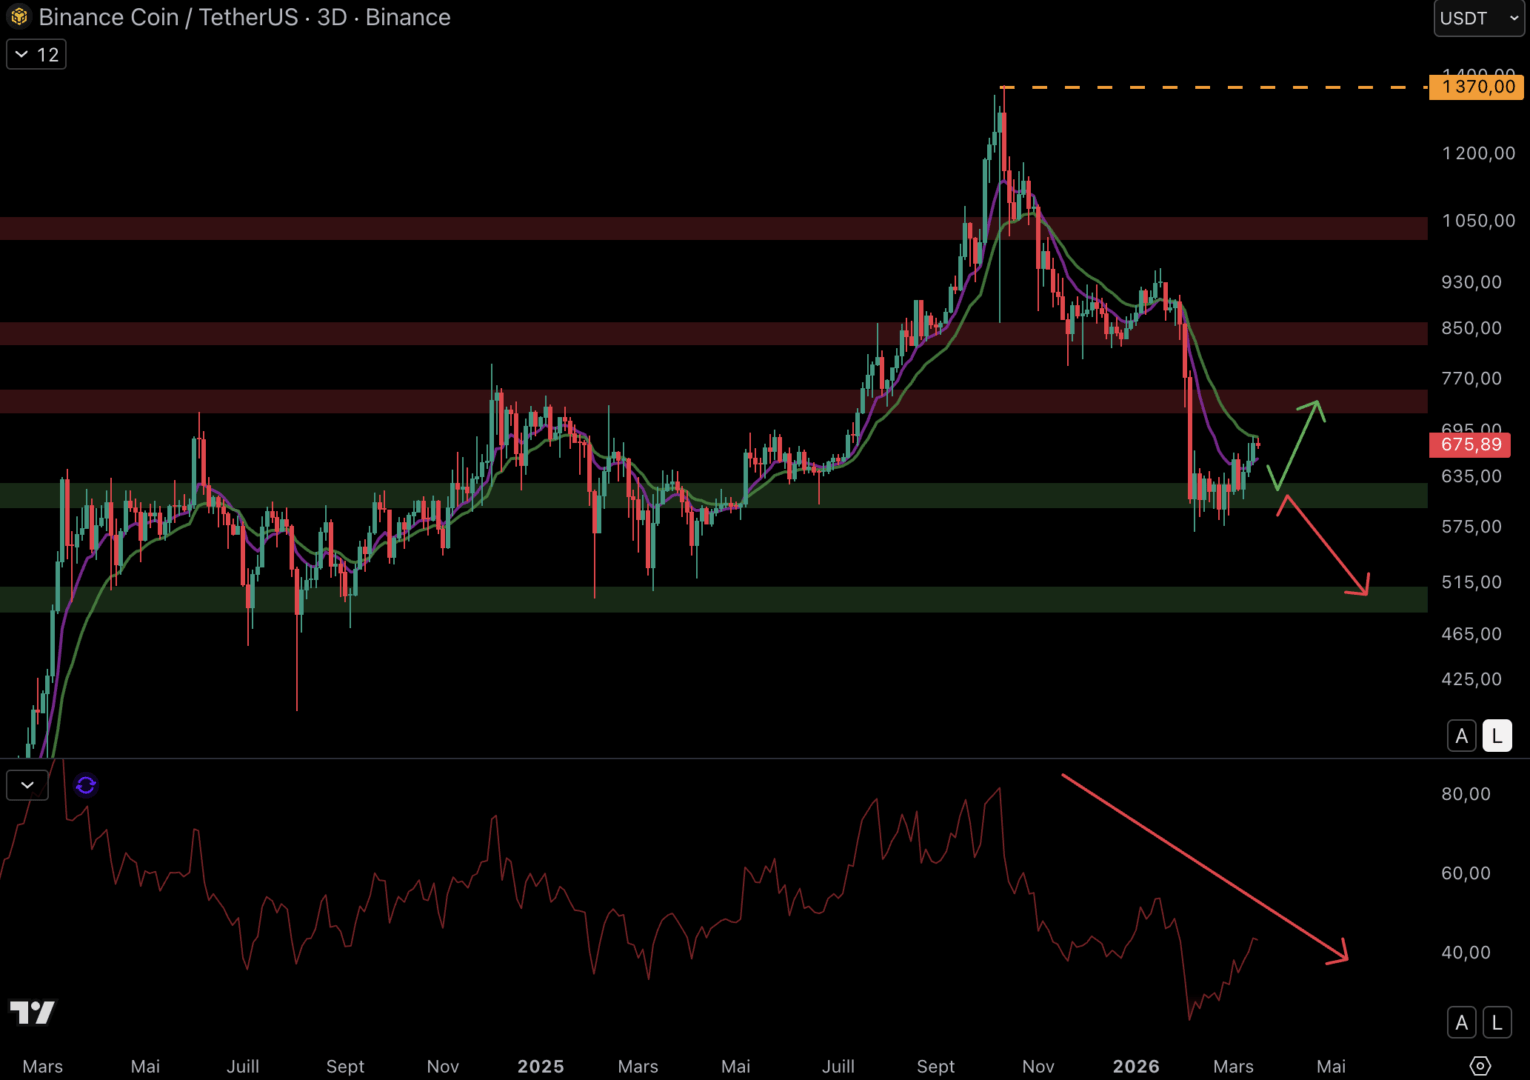Open chart settings hexagon gear icon

point(1480,1066)
